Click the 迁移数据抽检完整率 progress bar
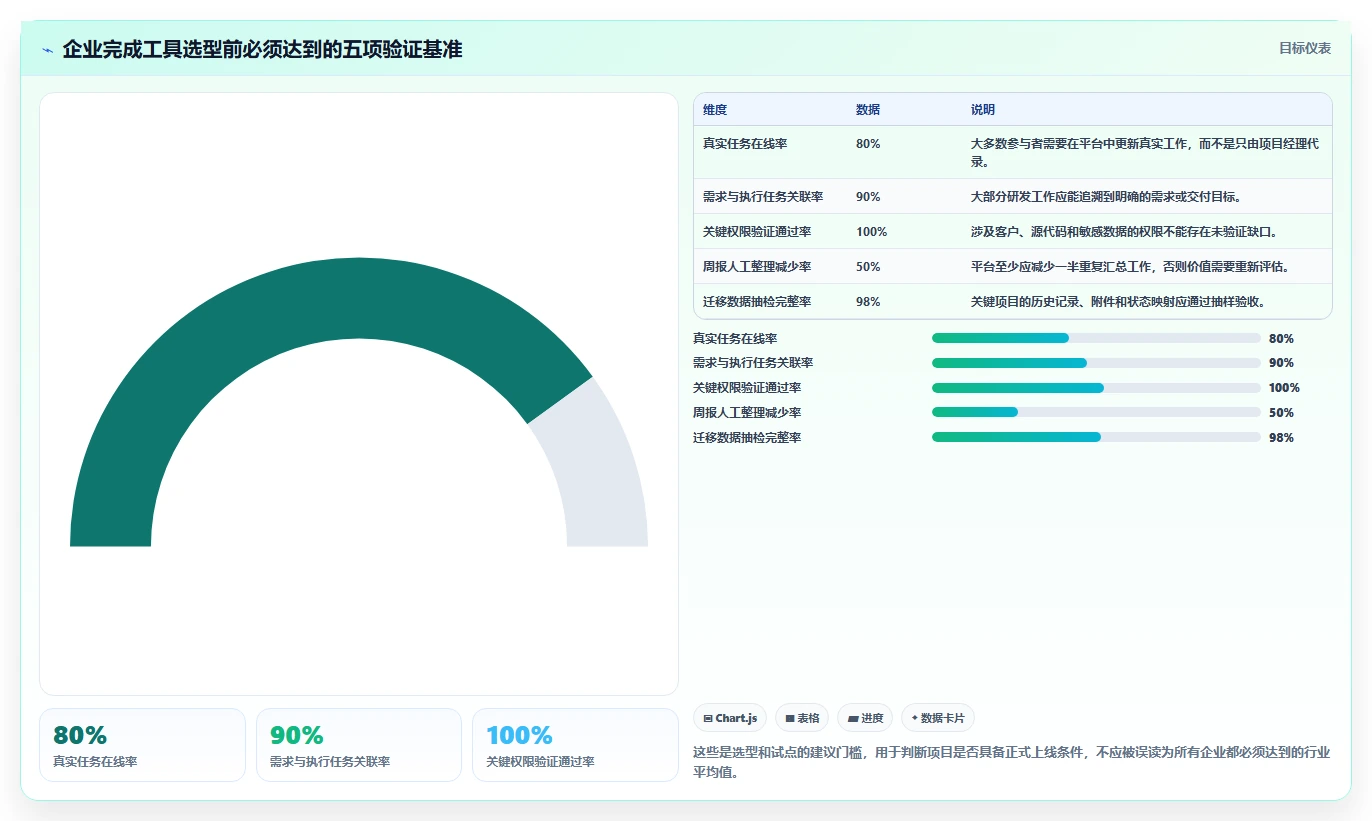This screenshot has height=821, width=1372. (1096, 437)
